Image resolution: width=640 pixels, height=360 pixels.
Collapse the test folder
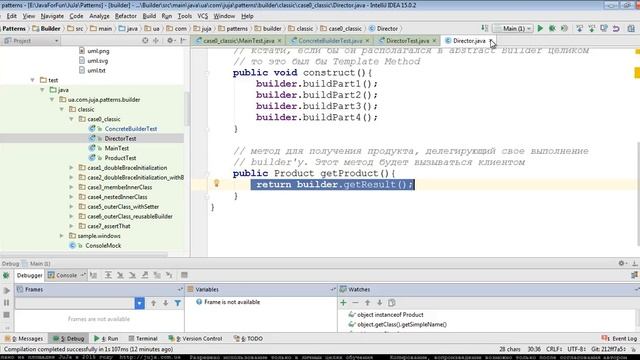coord(33,80)
